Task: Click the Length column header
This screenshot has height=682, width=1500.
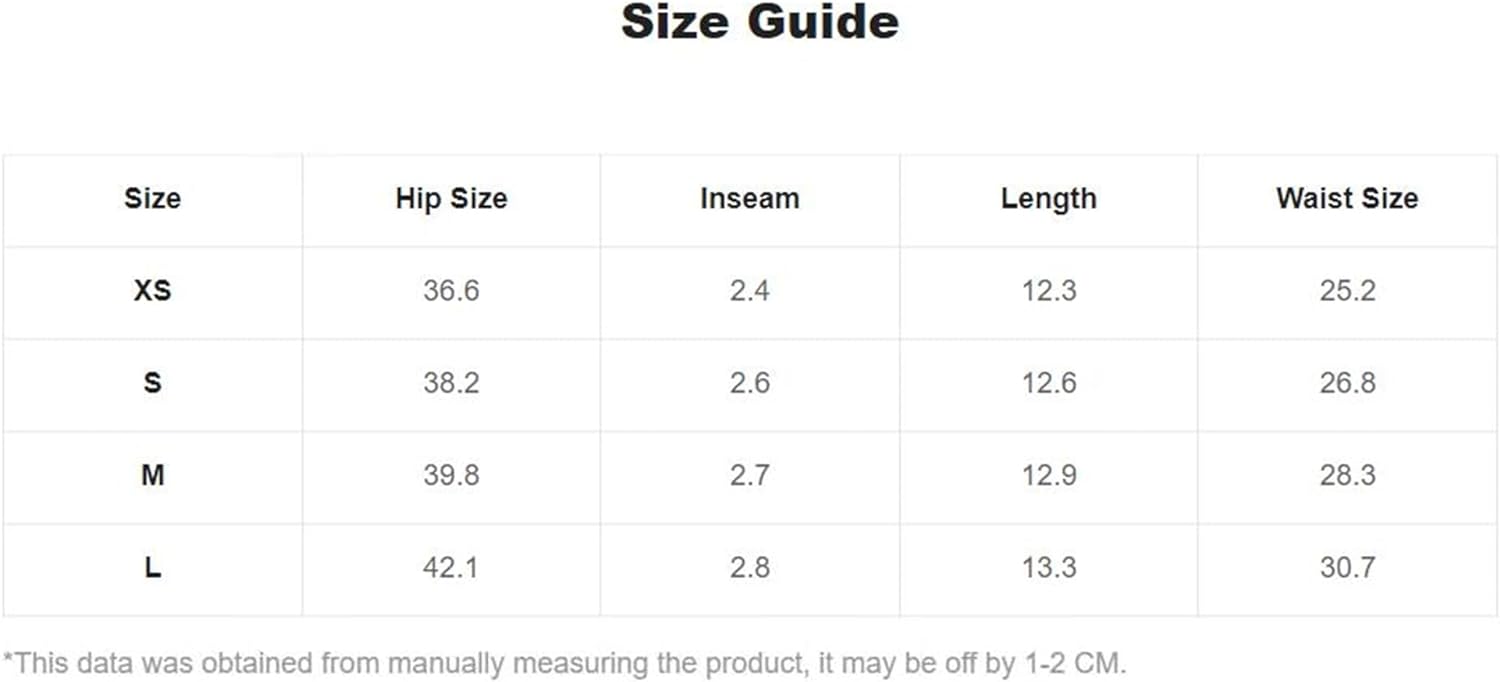Action: [x=1049, y=198]
